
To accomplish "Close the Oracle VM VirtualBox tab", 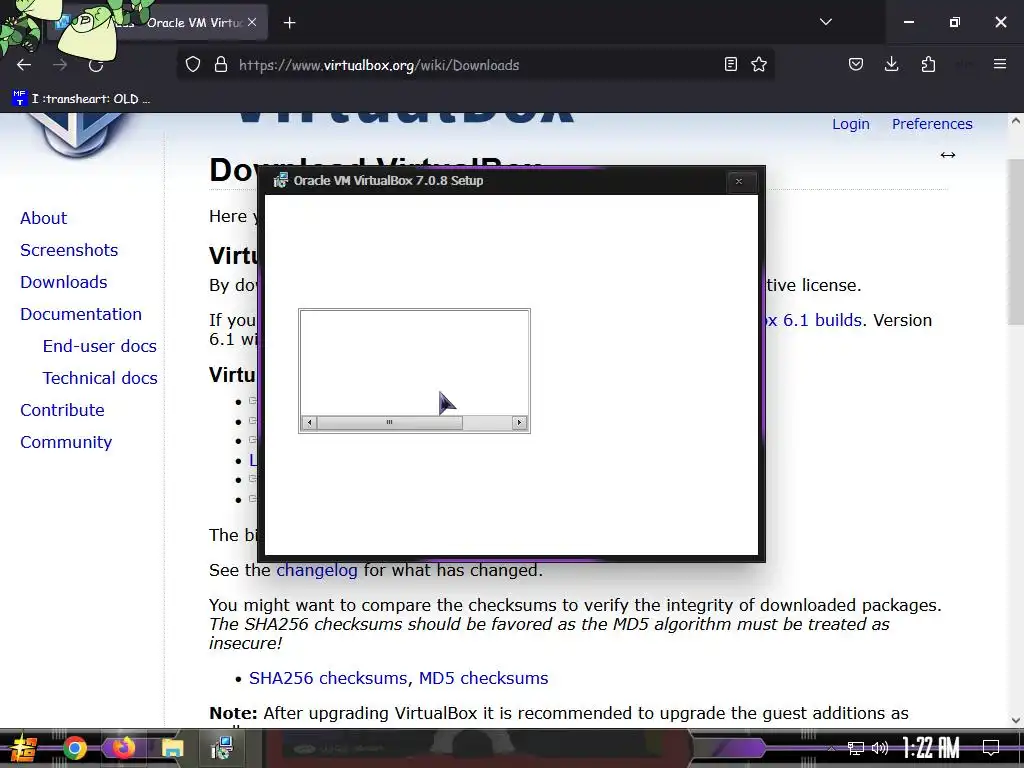I will pos(252,22).
